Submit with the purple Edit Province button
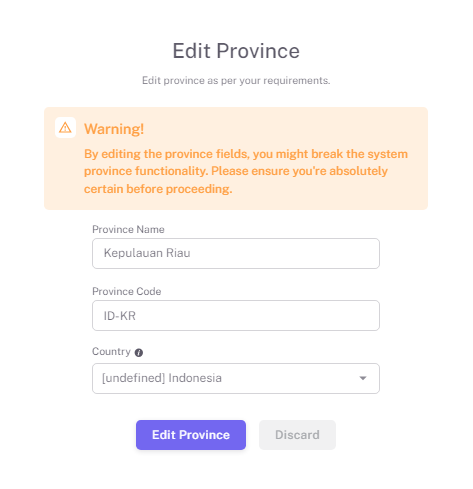The height and width of the screenshot is (489, 473). (191, 435)
